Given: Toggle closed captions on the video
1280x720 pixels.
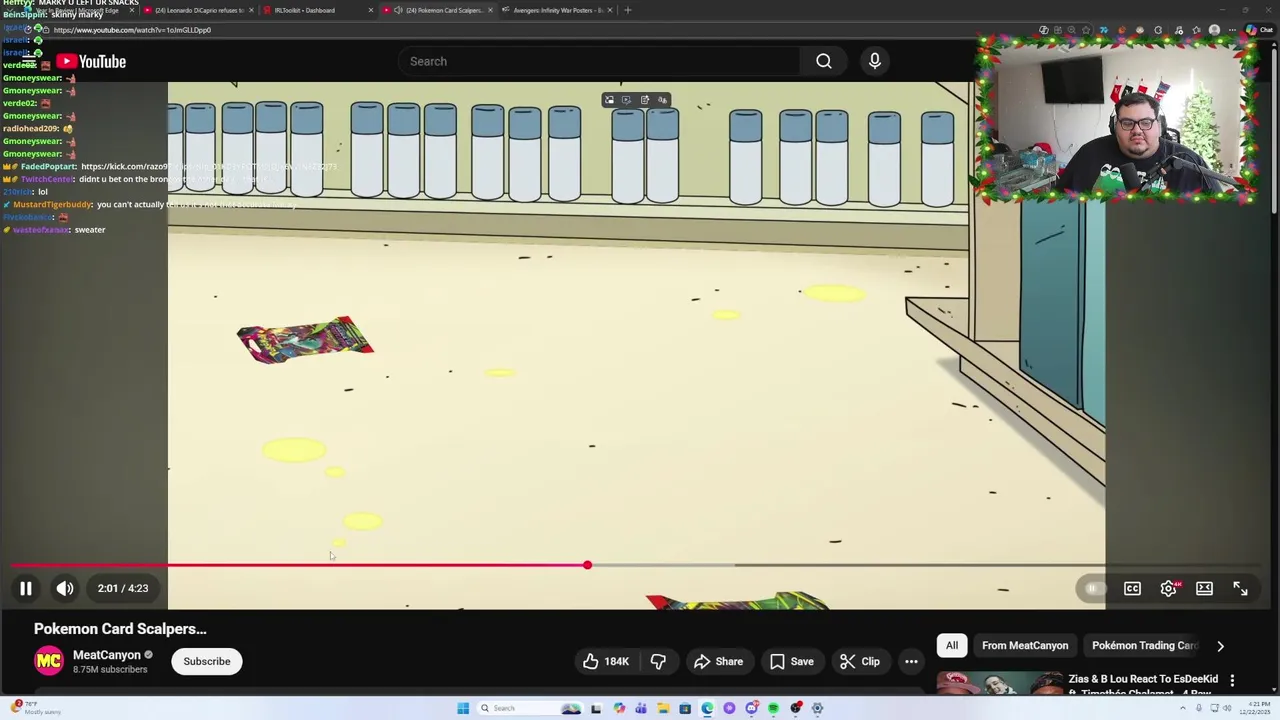Looking at the screenshot, I should tap(1132, 589).
